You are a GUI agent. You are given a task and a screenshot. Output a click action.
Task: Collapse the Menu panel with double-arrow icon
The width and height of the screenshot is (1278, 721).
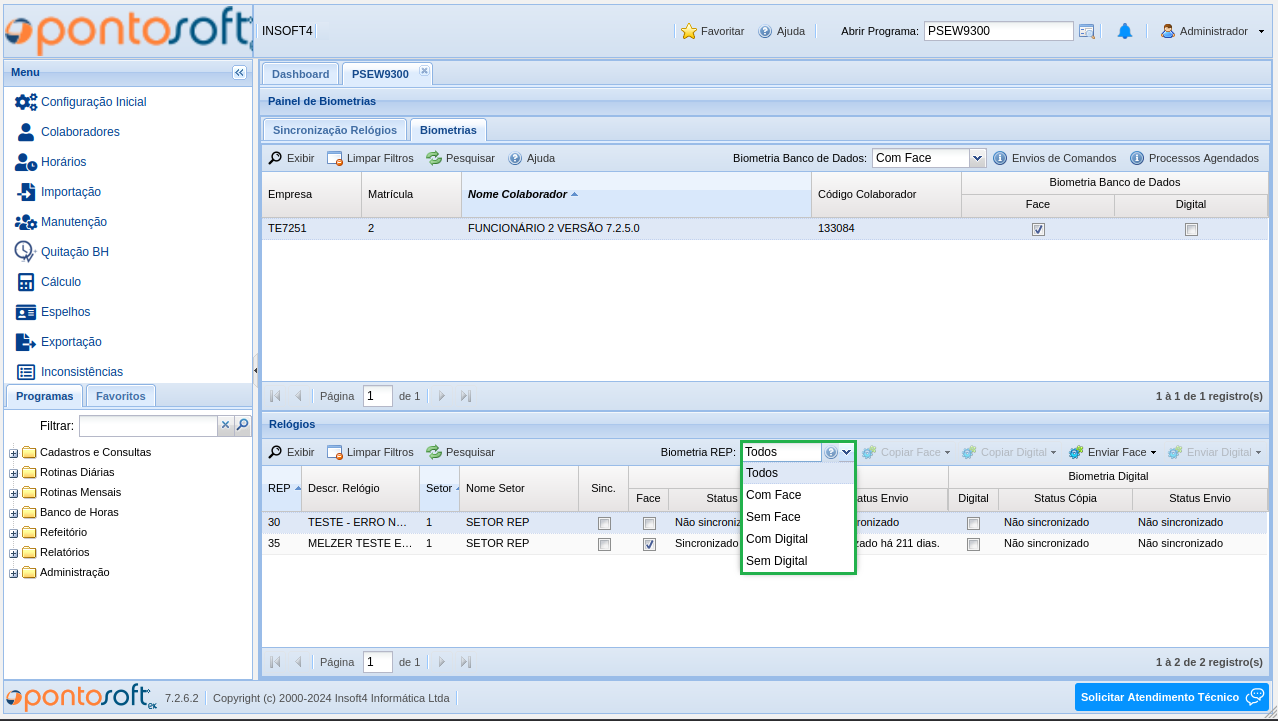pyautogui.click(x=239, y=72)
